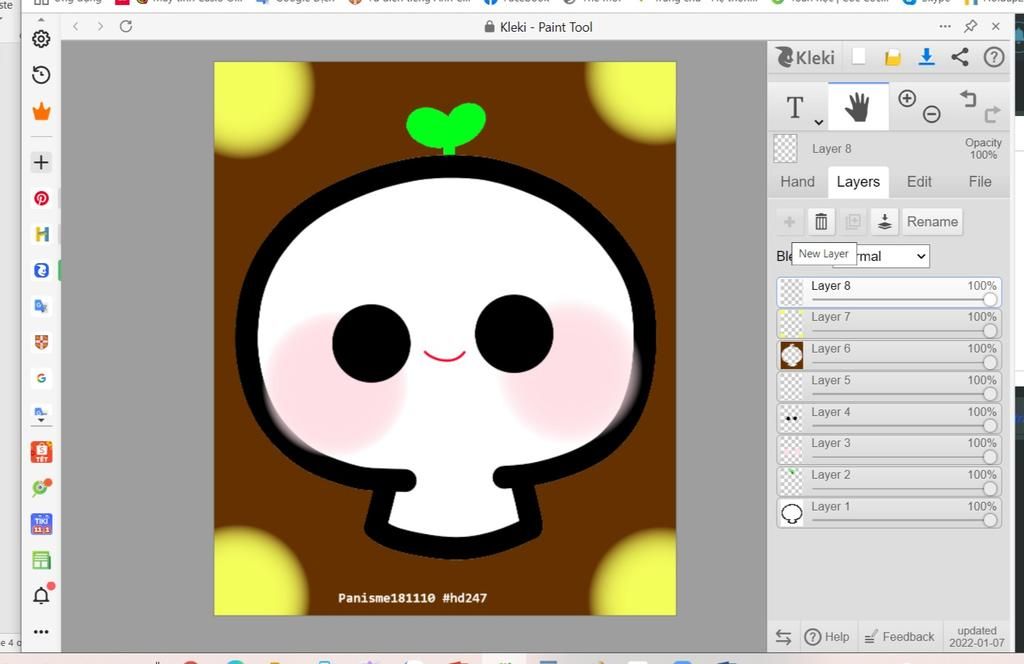This screenshot has width=1024, height=664.
Task: Add a new sidebar item with plus
Action: point(41,163)
